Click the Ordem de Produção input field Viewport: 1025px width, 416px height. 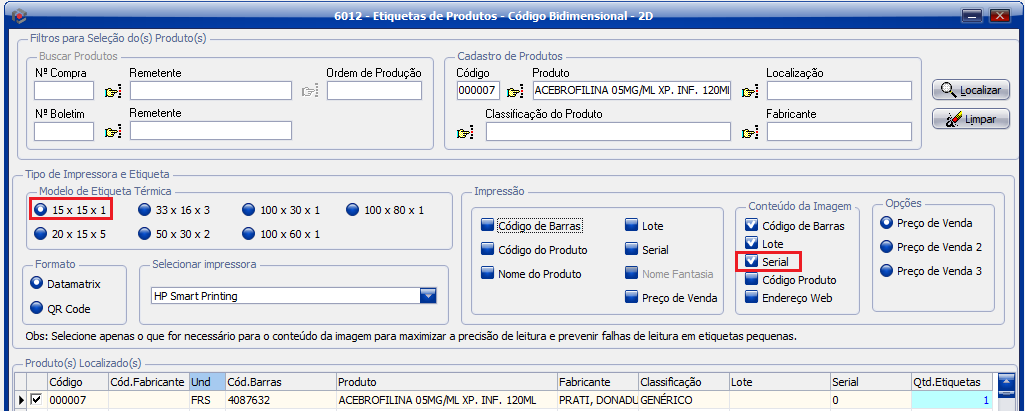click(374, 91)
